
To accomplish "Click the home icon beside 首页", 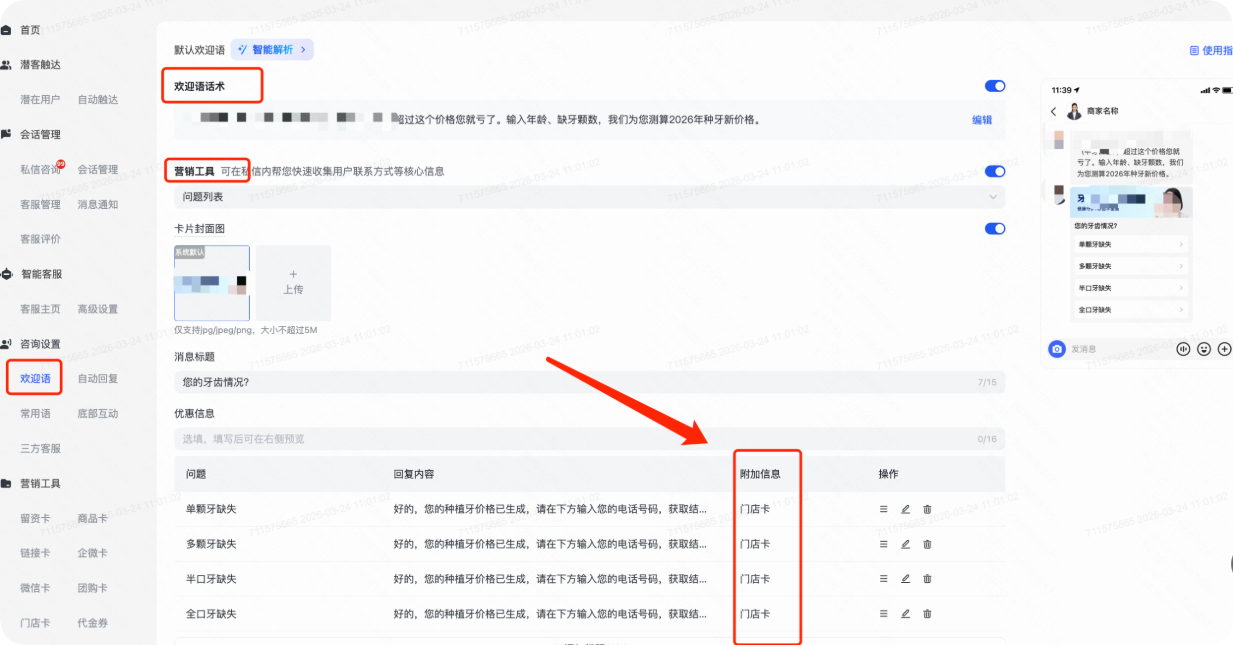I will click(7, 30).
